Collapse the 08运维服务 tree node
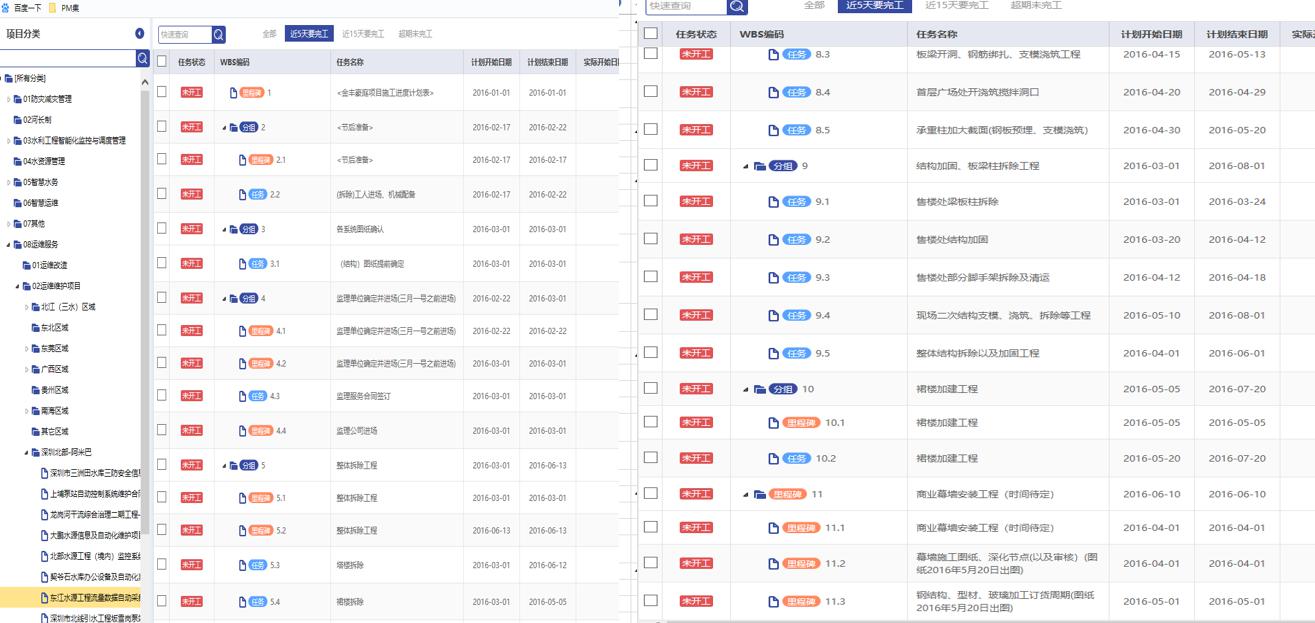Screen dimensions: 1315x623 pyautogui.click(x=9, y=245)
